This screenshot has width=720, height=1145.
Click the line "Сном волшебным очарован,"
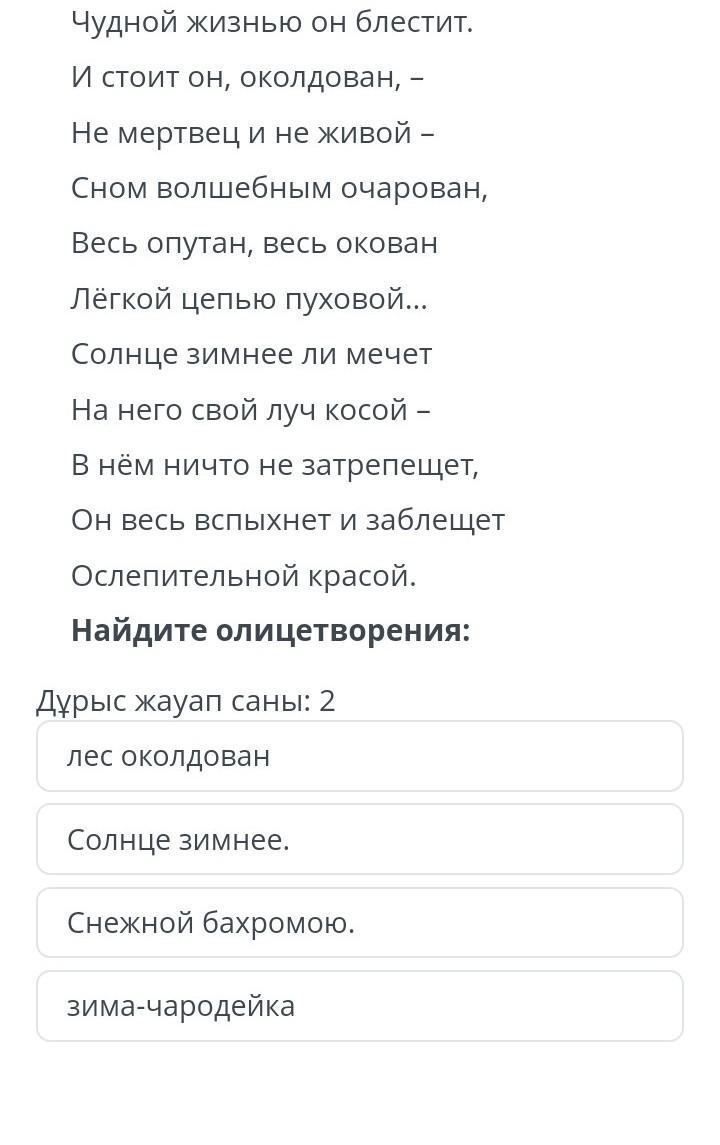(280, 188)
